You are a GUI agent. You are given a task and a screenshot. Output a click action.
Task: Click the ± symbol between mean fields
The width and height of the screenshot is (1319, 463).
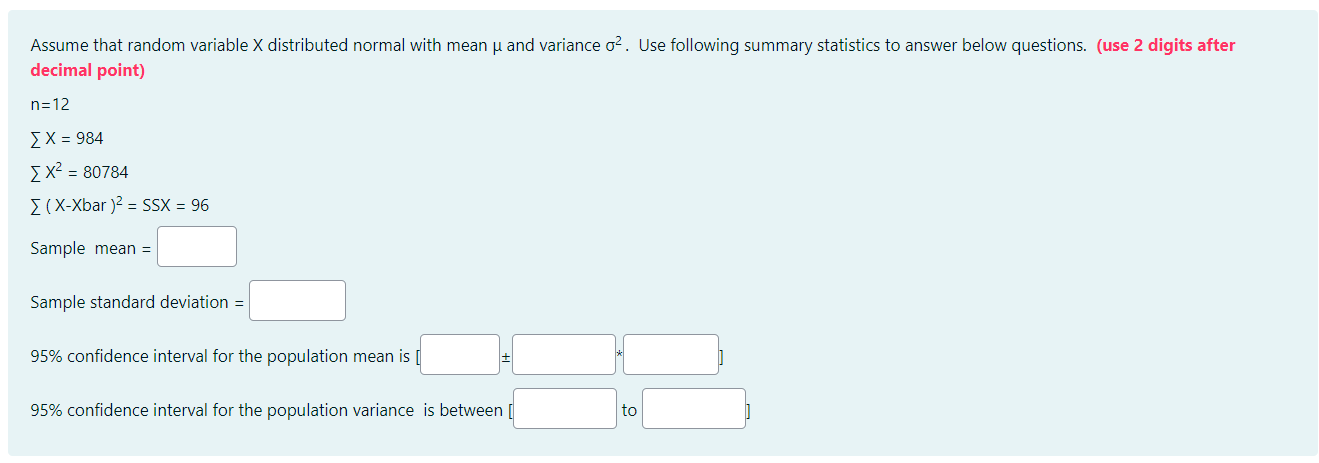tap(506, 356)
